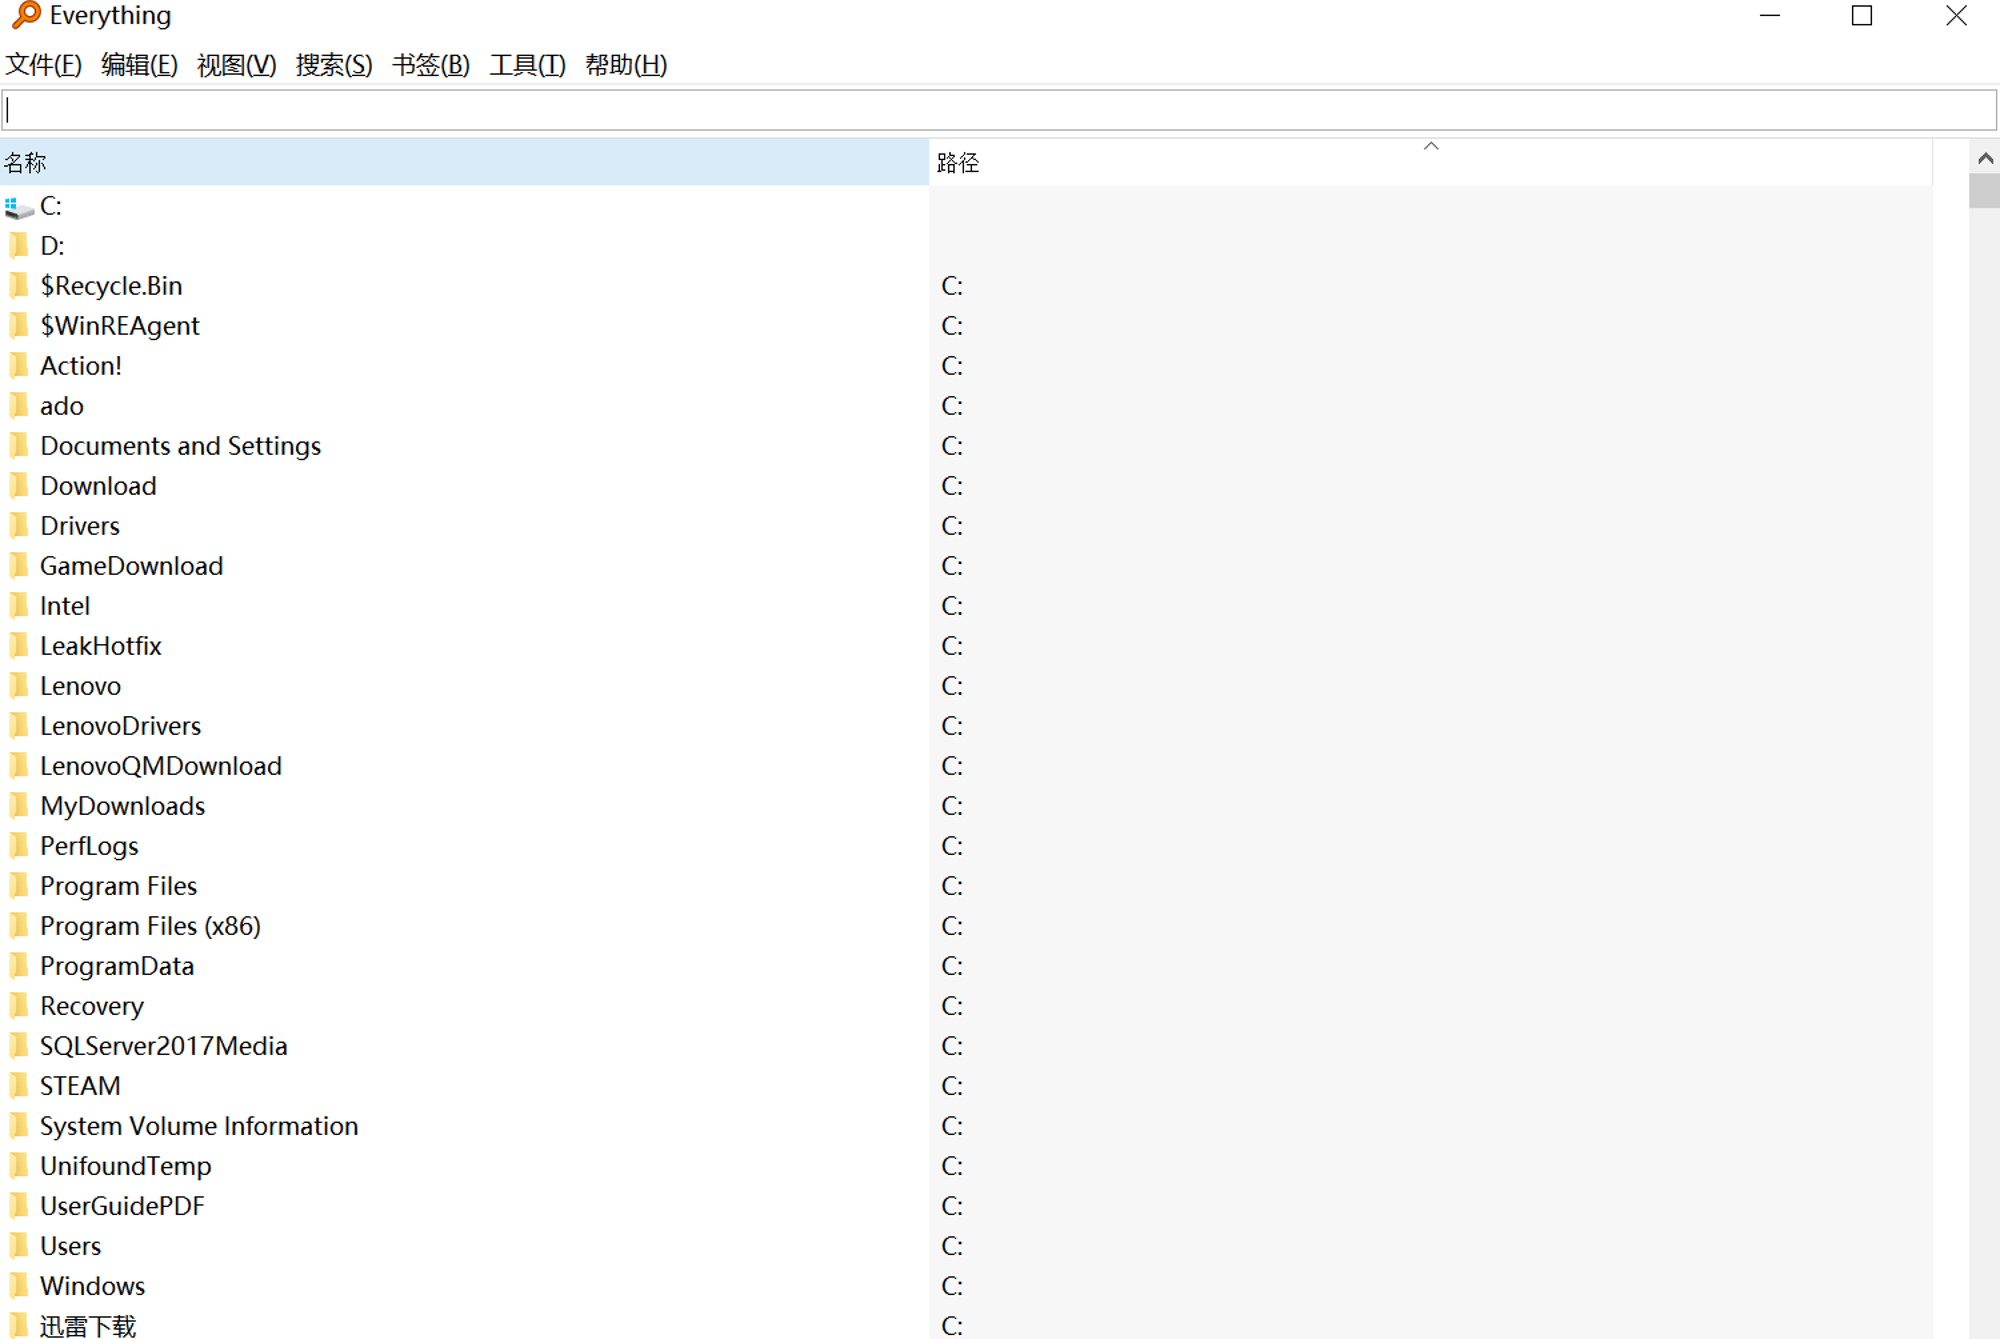Screen dimensions: 2000x1339
Task: Select the $Recycle.Bin name text
Action: pos(111,286)
